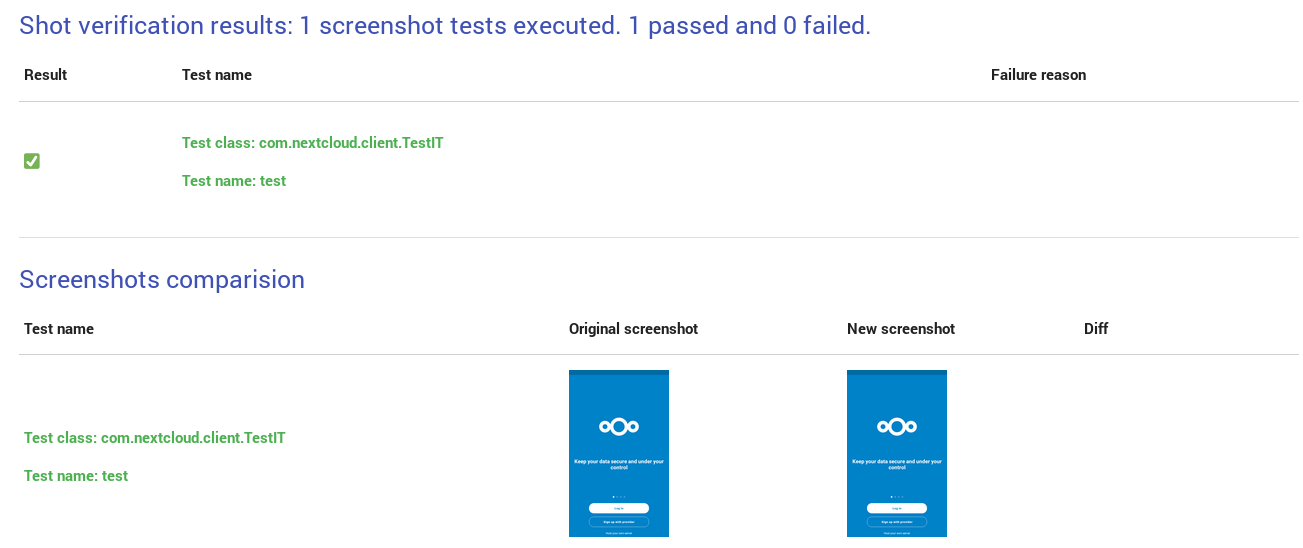Click page indicator dots in new screenshot
1303x548 pixels.
coord(897,497)
